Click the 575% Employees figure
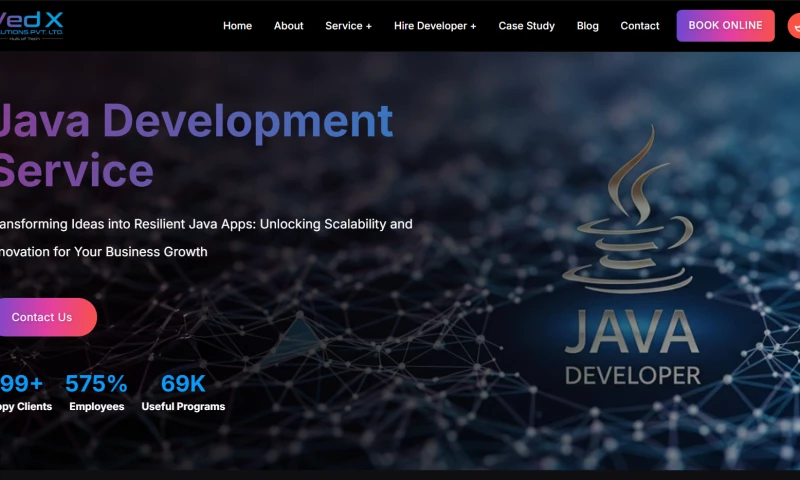This screenshot has height=480, width=800. pos(96,384)
